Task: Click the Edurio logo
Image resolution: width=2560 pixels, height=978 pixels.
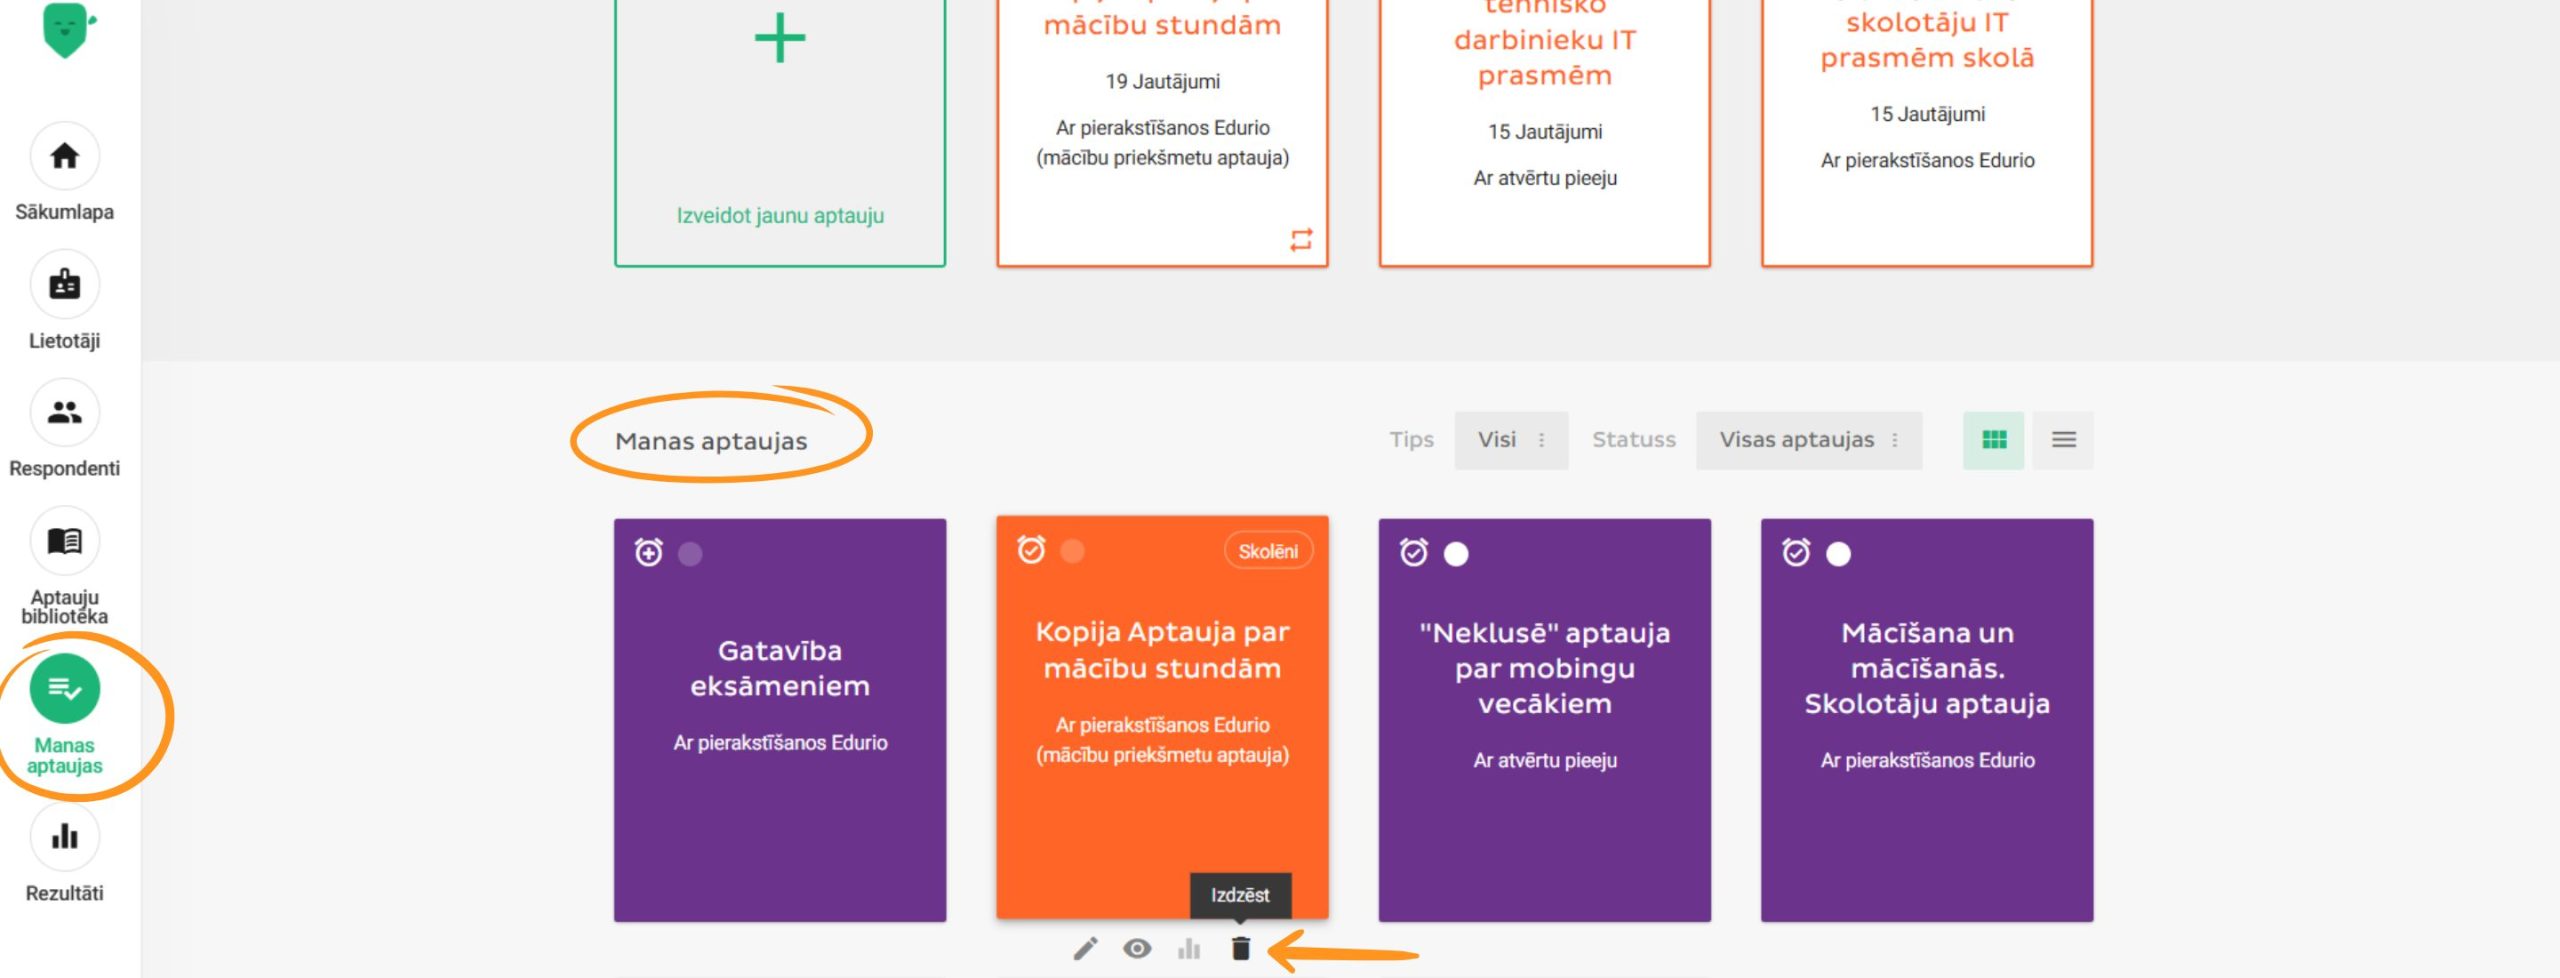Action: pos(67,28)
